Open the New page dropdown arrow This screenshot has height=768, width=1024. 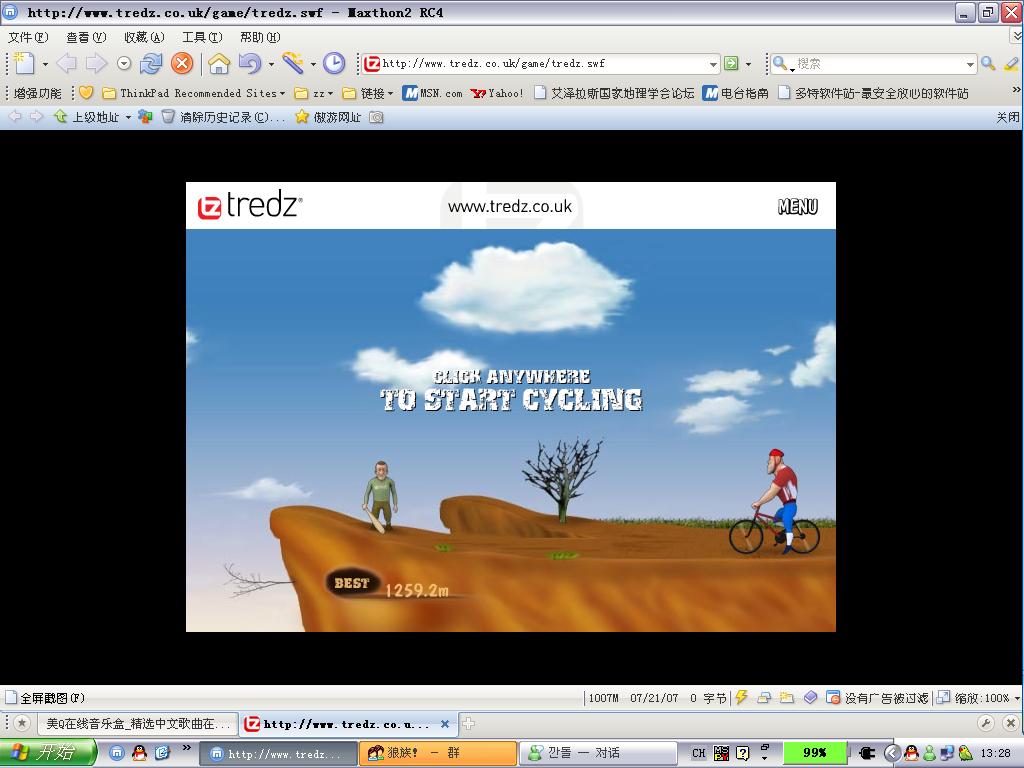pos(45,64)
